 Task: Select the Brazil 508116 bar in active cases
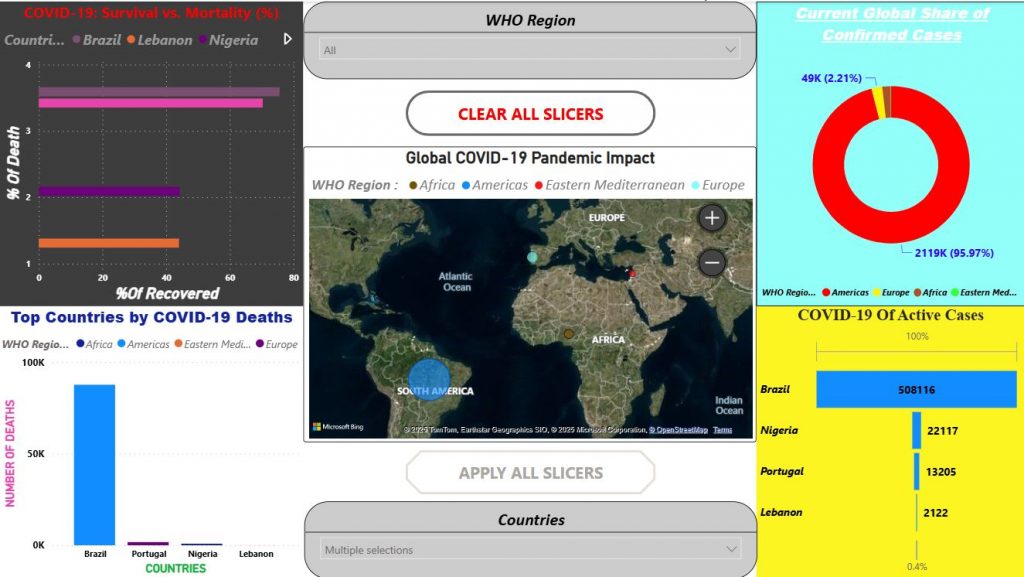[916, 390]
